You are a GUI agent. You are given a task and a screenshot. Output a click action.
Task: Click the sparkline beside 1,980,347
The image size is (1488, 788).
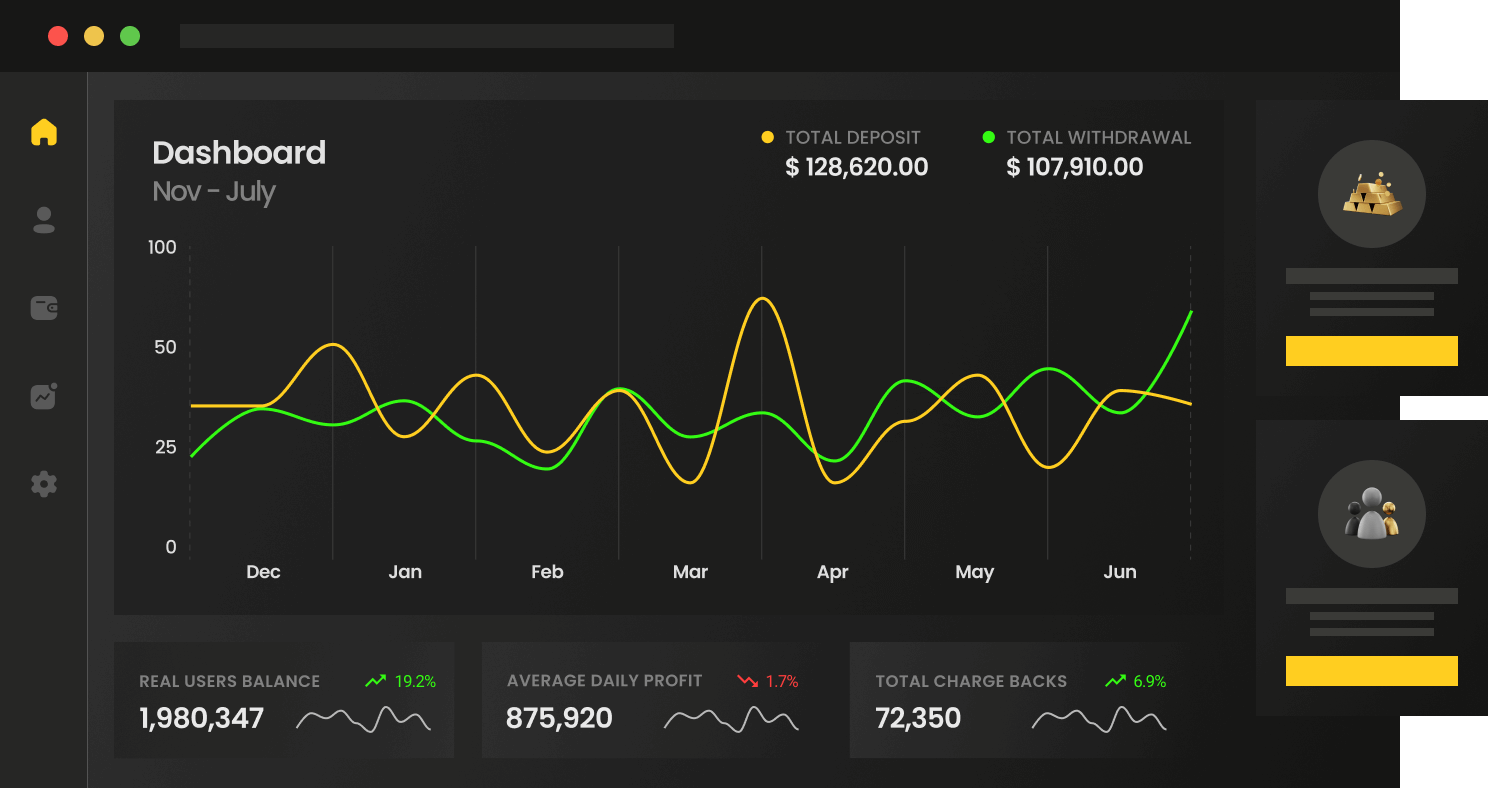click(364, 718)
